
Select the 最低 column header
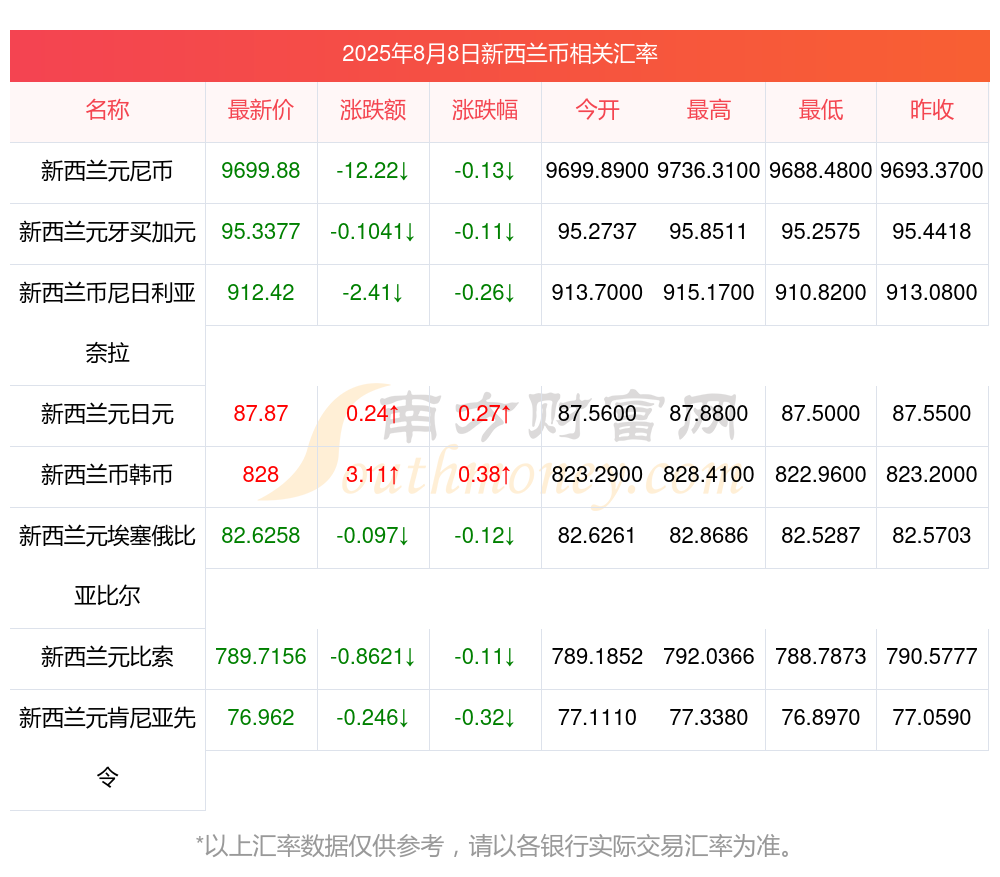click(x=820, y=110)
